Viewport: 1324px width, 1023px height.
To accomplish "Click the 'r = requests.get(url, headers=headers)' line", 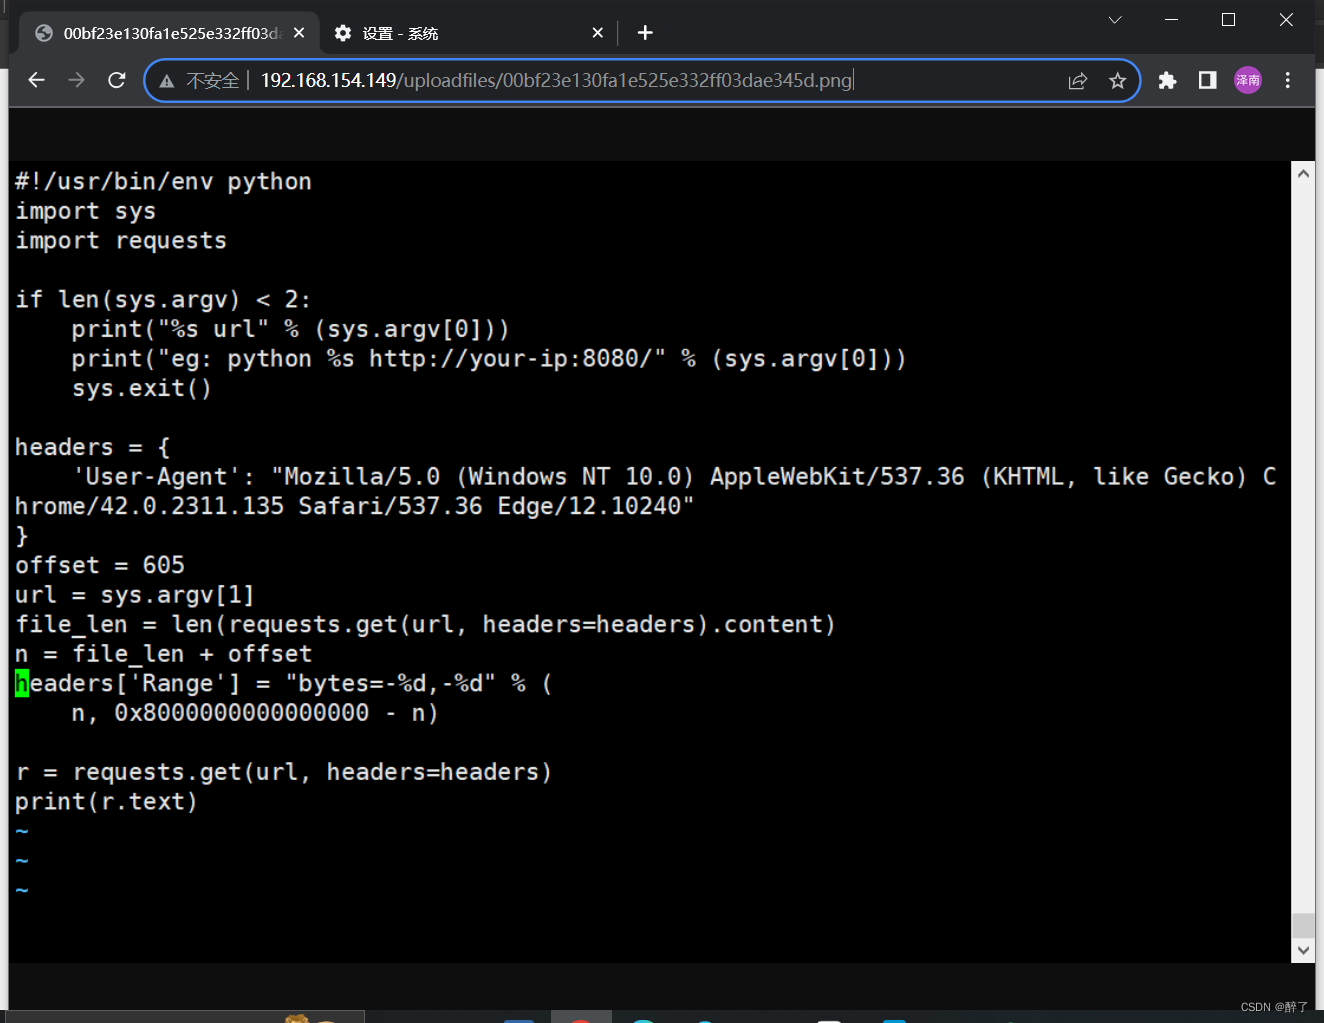I will tap(284, 772).
